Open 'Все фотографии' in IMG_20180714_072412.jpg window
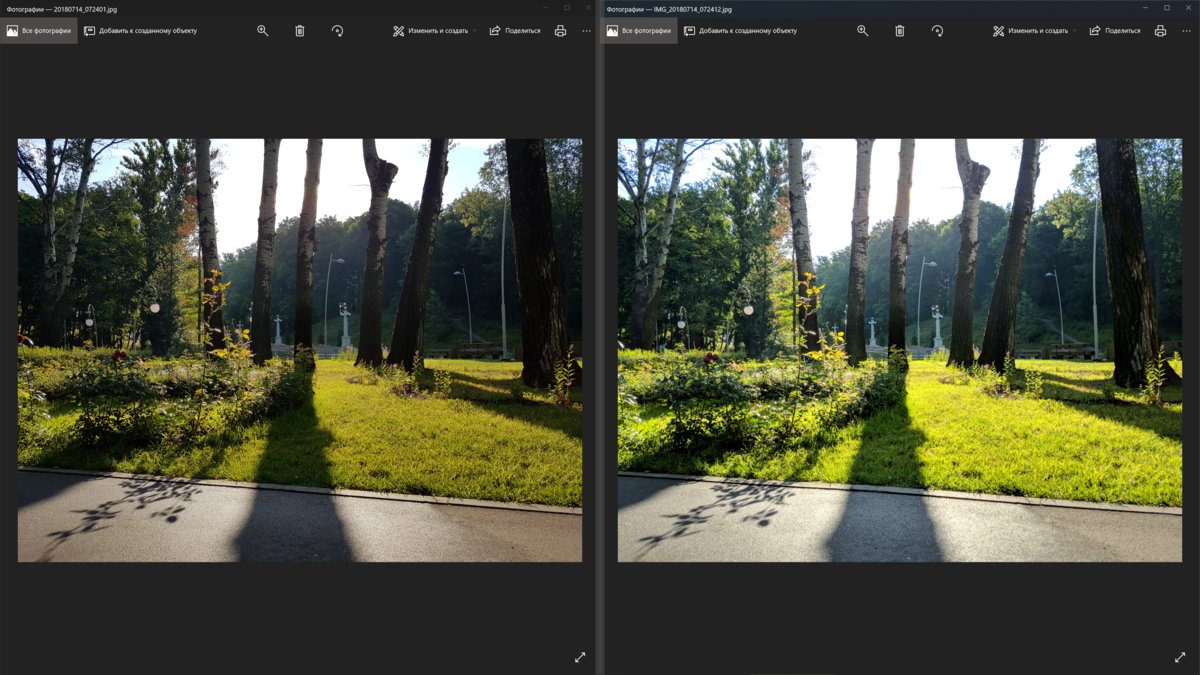 [x=639, y=31]
